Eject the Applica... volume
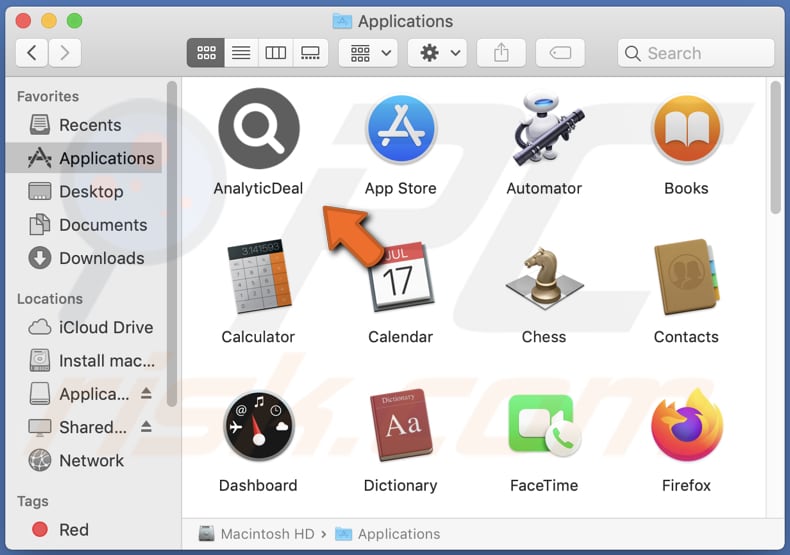This screenshot has width=790, height=555. (146, 393)
